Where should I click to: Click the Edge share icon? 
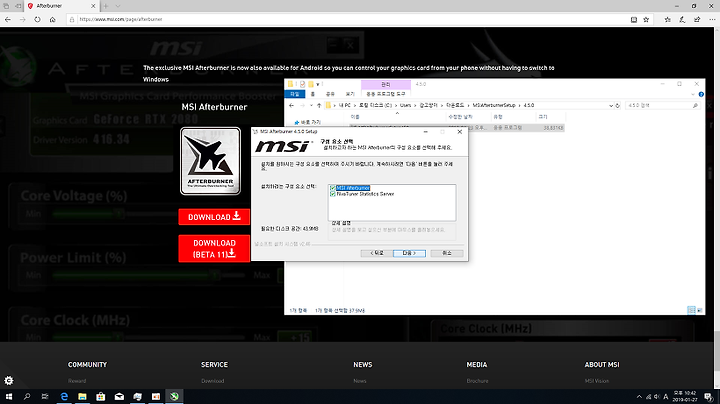pyautogui.click(x=697, y=19)
